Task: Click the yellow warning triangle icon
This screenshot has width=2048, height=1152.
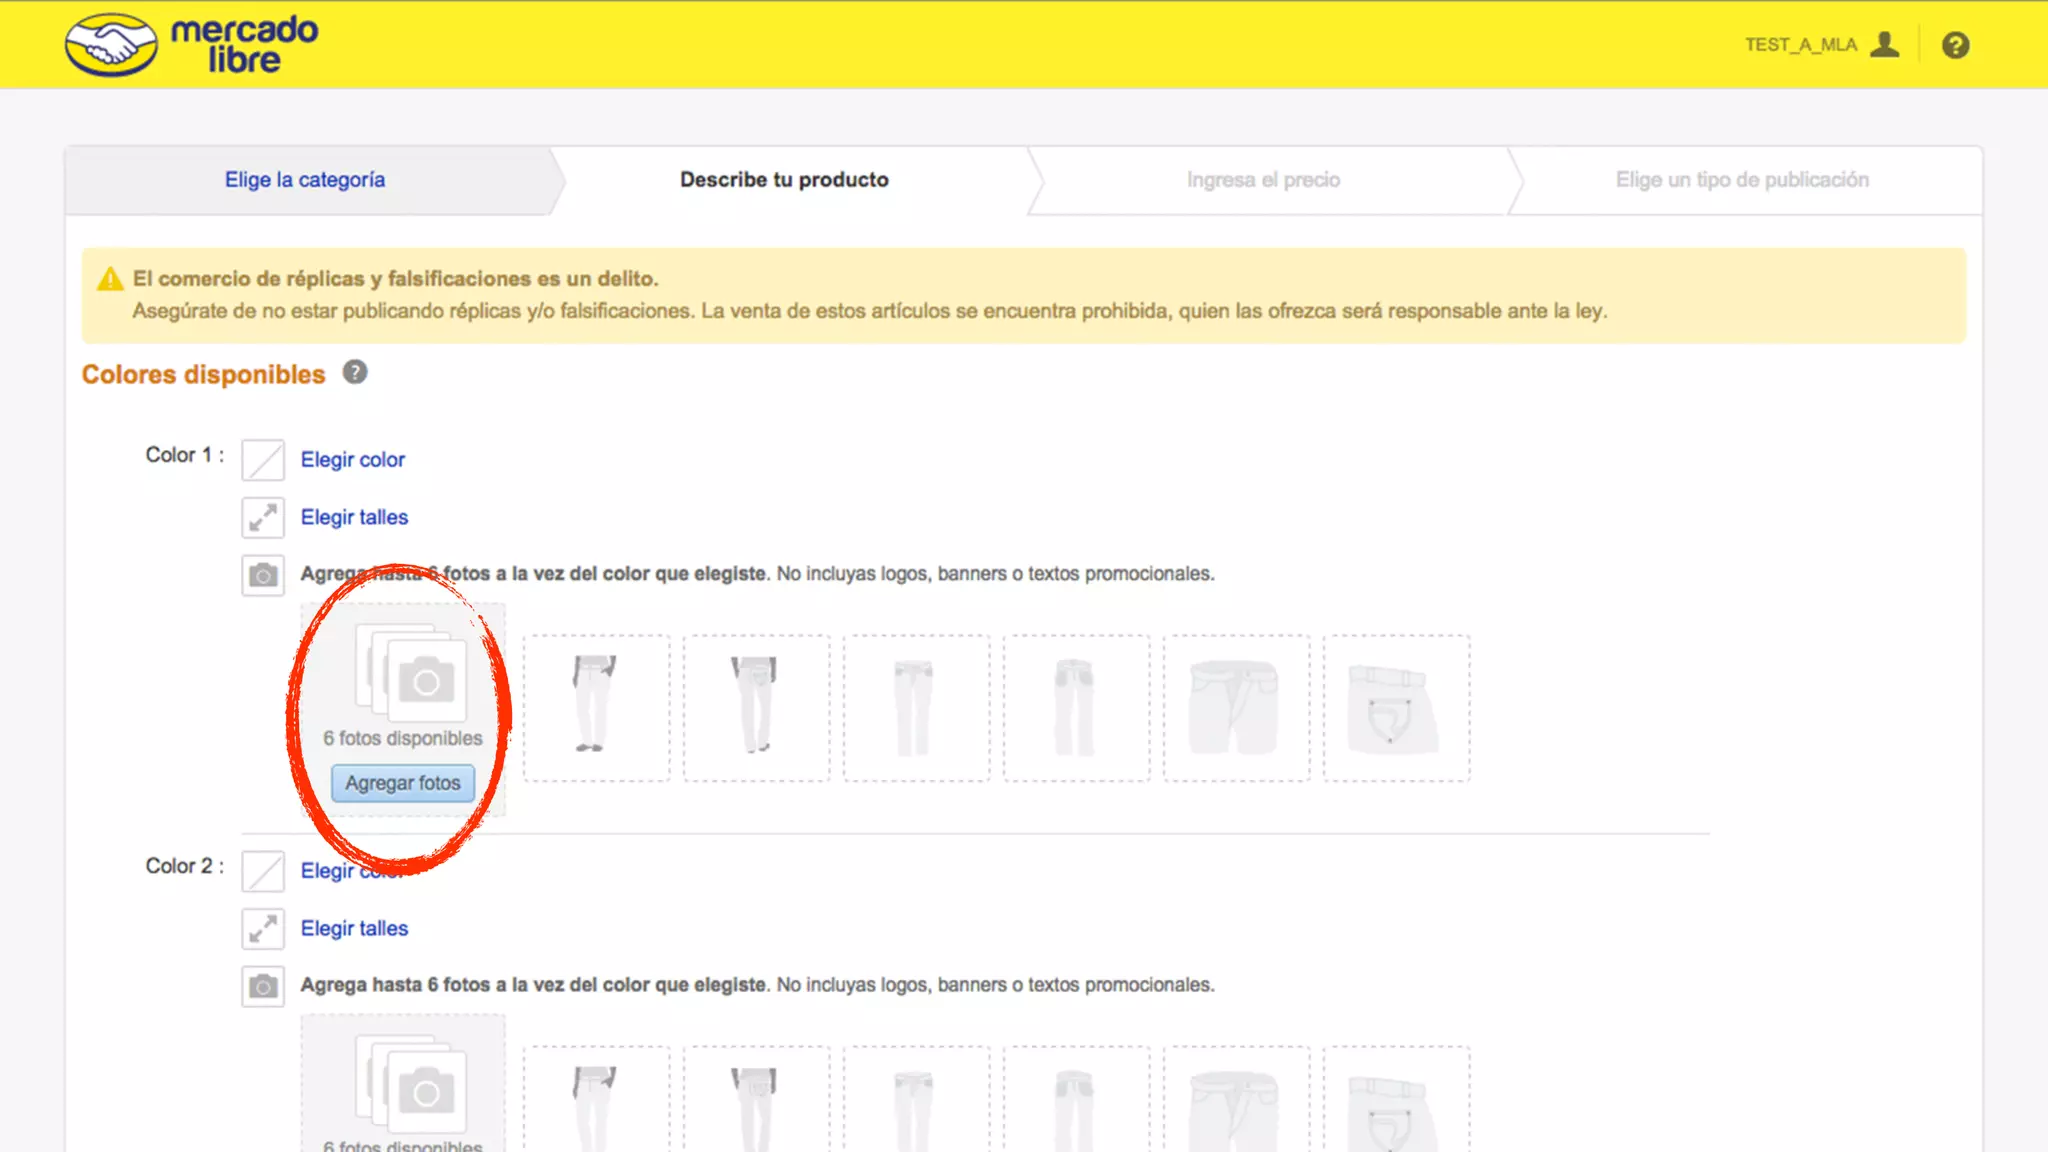Action: [x=110, y=279]
